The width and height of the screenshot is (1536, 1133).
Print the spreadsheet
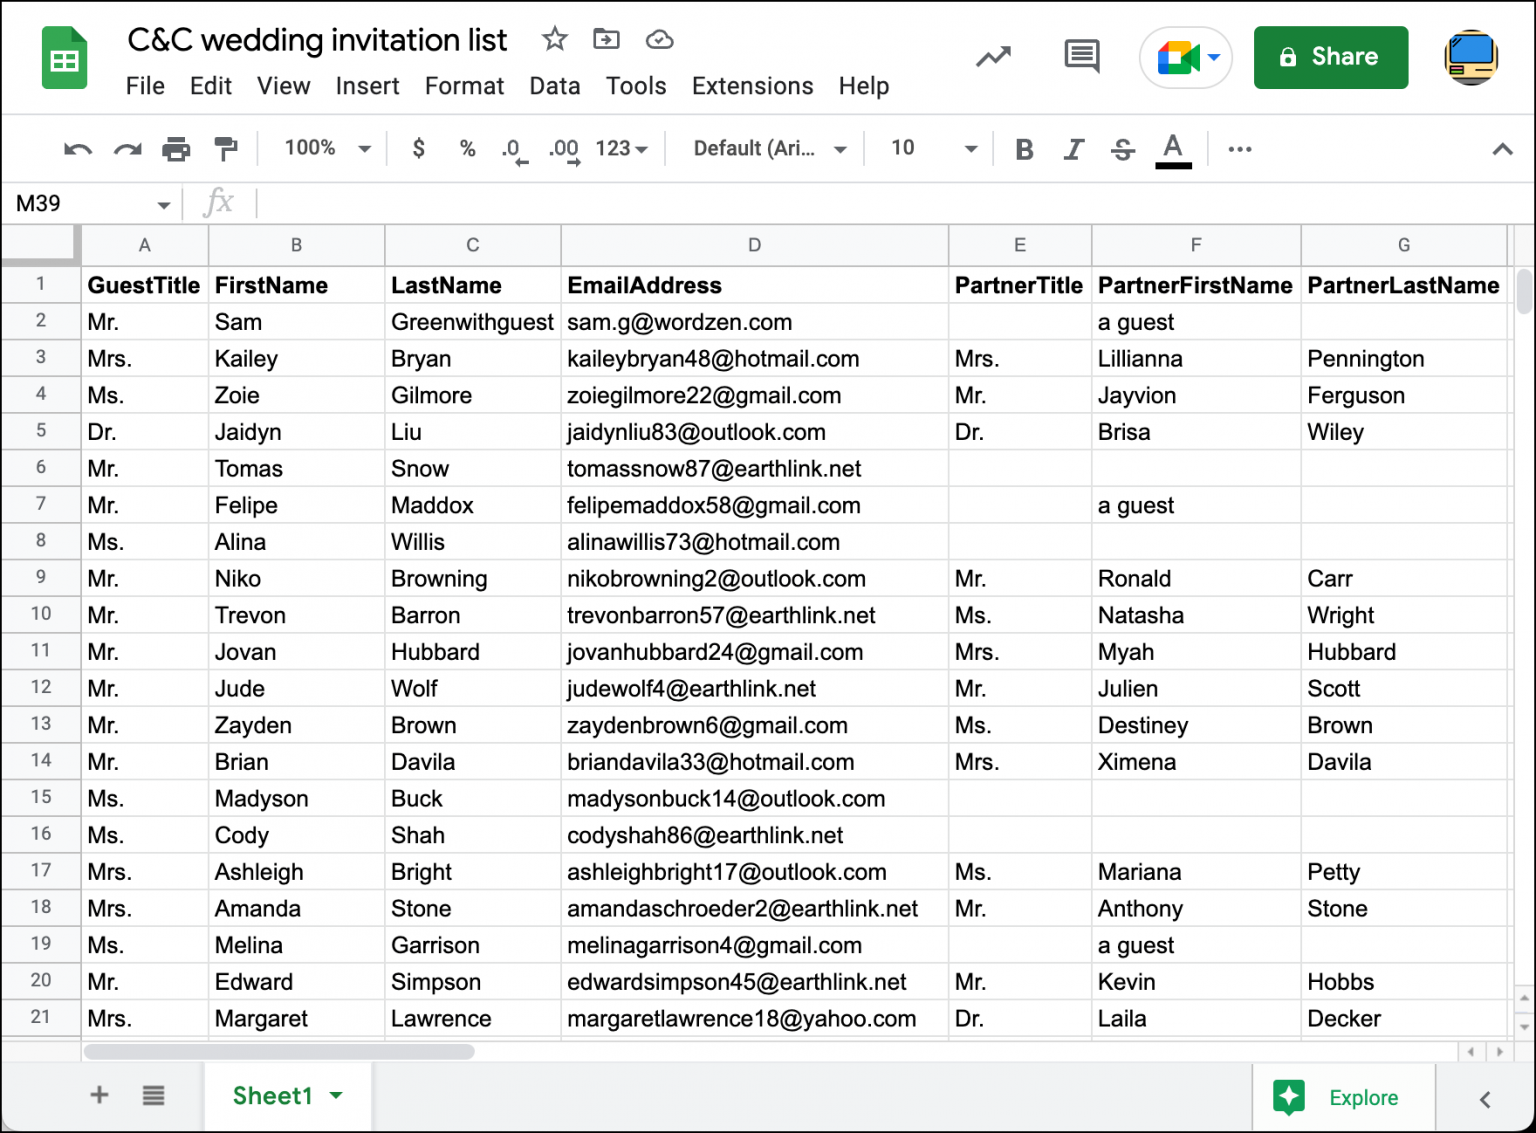coord(176,148)
